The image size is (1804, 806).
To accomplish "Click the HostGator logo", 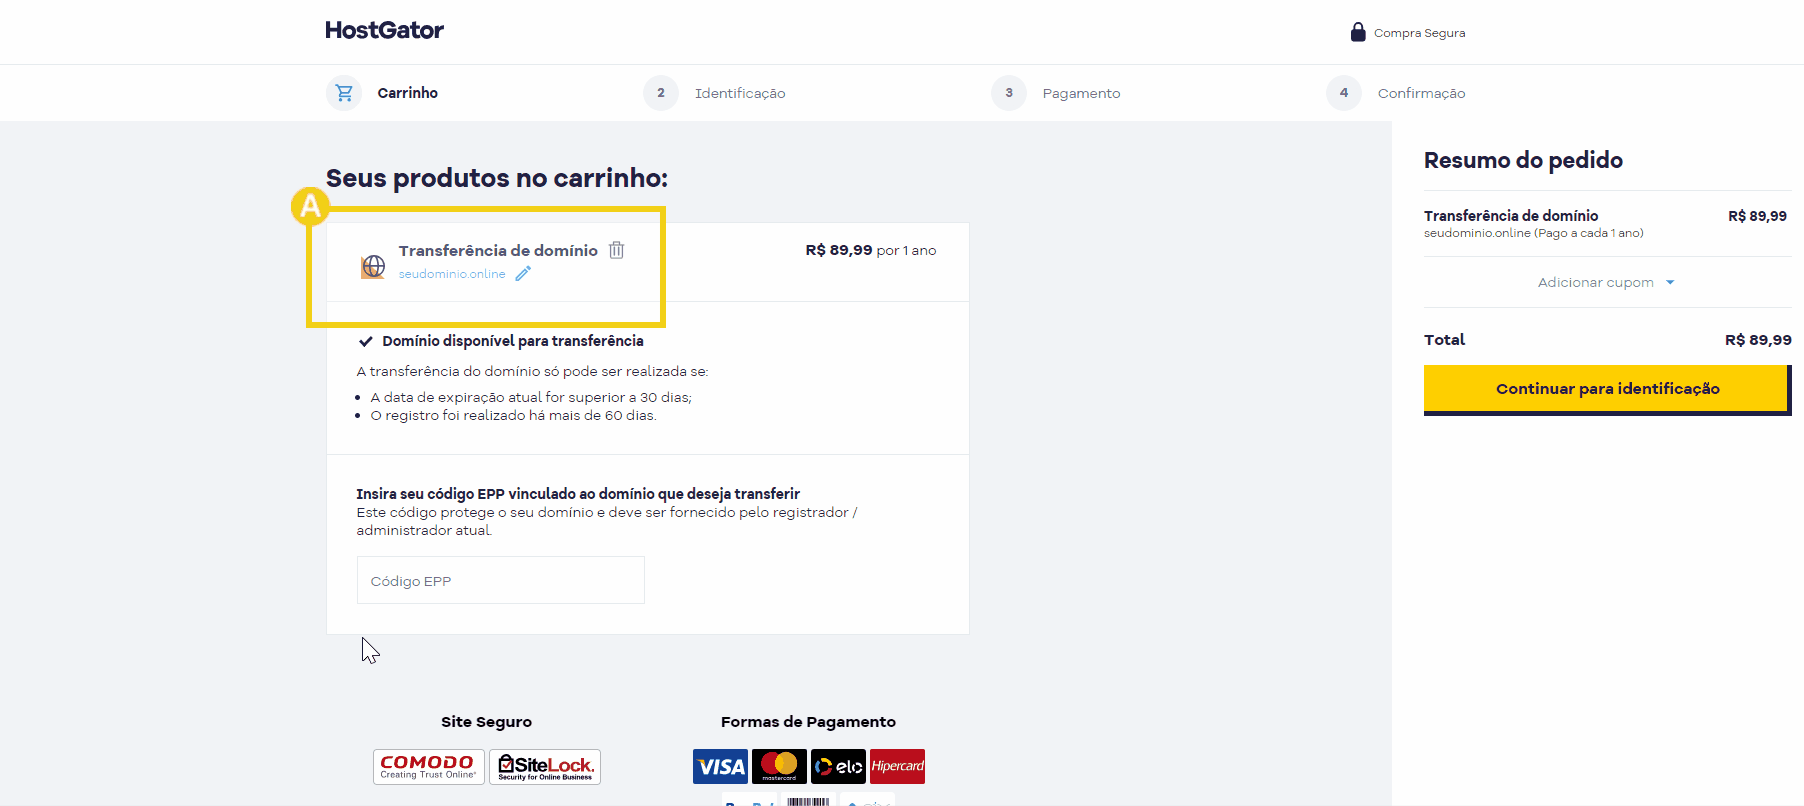I will [x=384, y=30].
